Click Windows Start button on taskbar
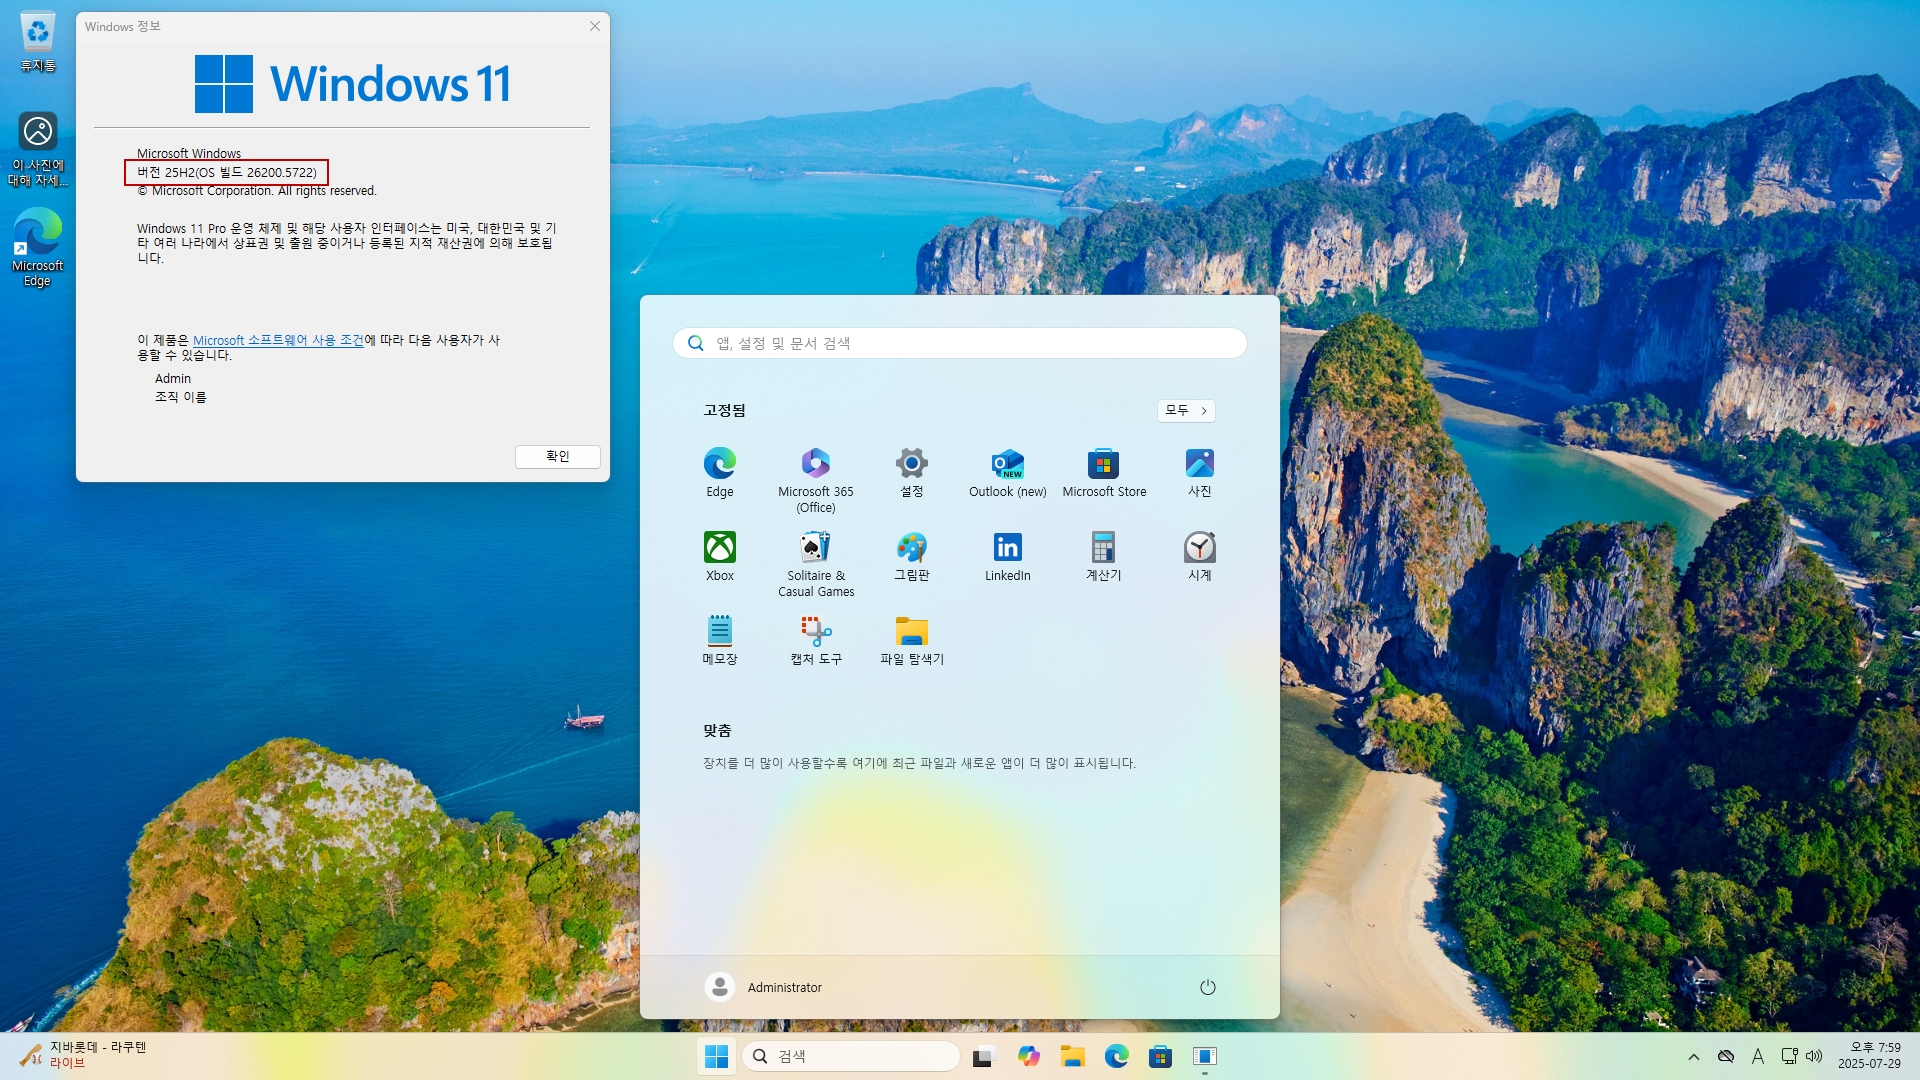This screenshot has height=1080, width=1920. click(716, 1056)
